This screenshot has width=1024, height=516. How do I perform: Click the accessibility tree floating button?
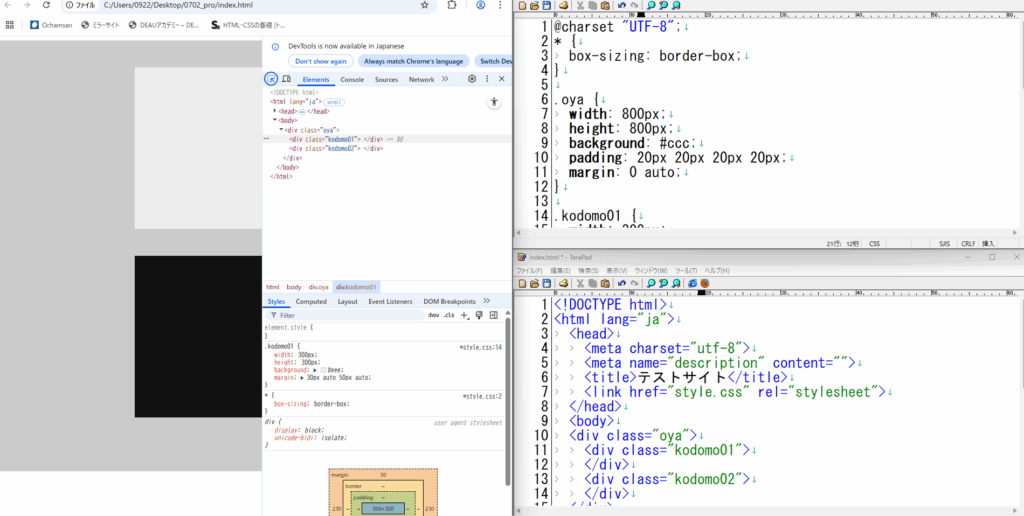493,102
